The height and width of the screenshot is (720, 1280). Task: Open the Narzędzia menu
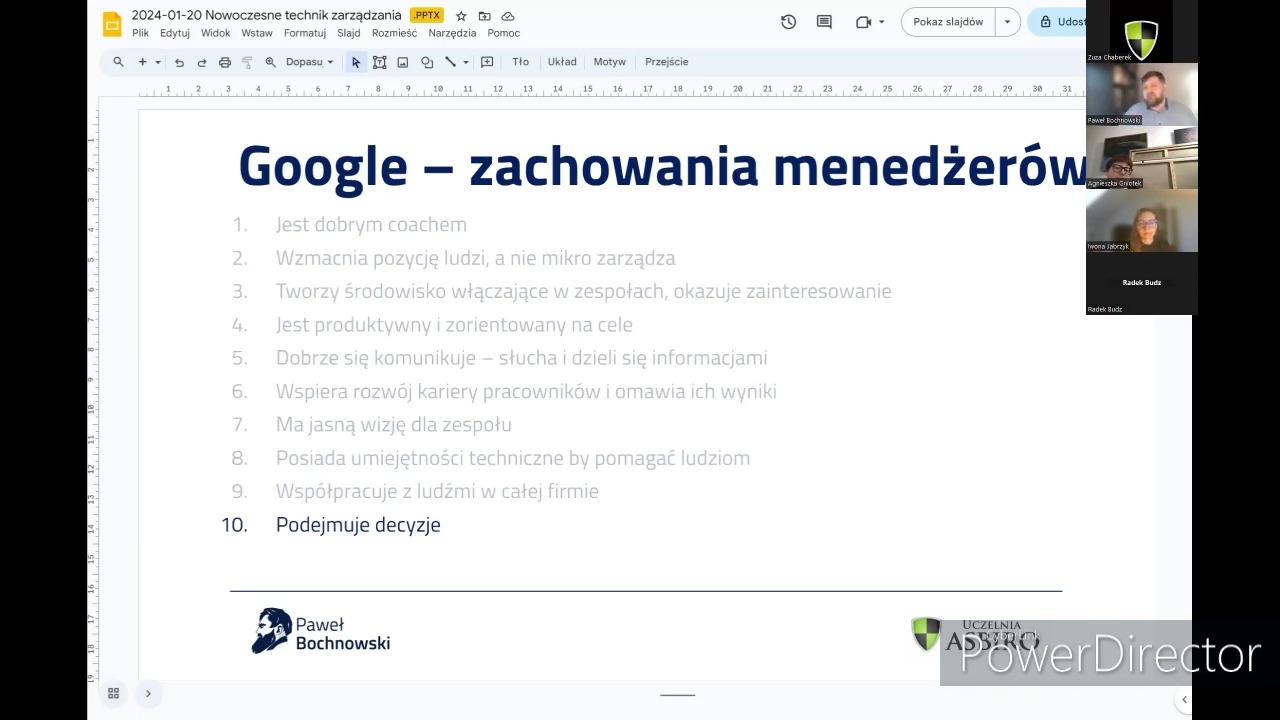click(x=452, y=33)
